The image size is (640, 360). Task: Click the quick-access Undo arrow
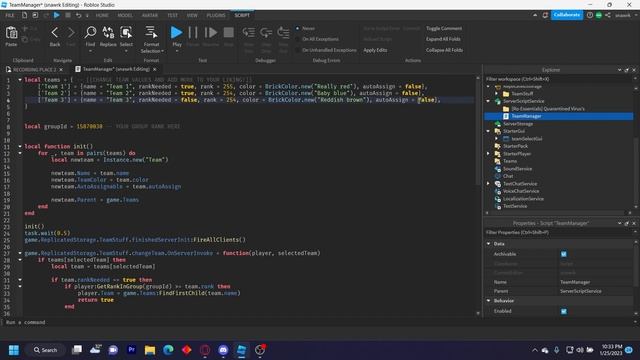pyautogui.click(x=78, y=15)
